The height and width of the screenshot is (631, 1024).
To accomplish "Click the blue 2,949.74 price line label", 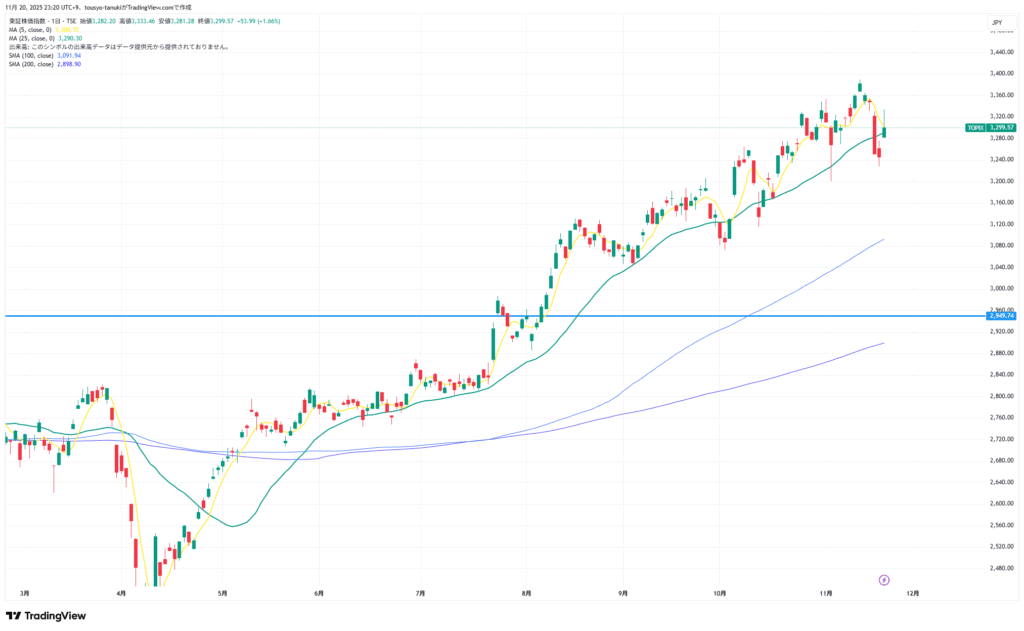I will 1000,316.
